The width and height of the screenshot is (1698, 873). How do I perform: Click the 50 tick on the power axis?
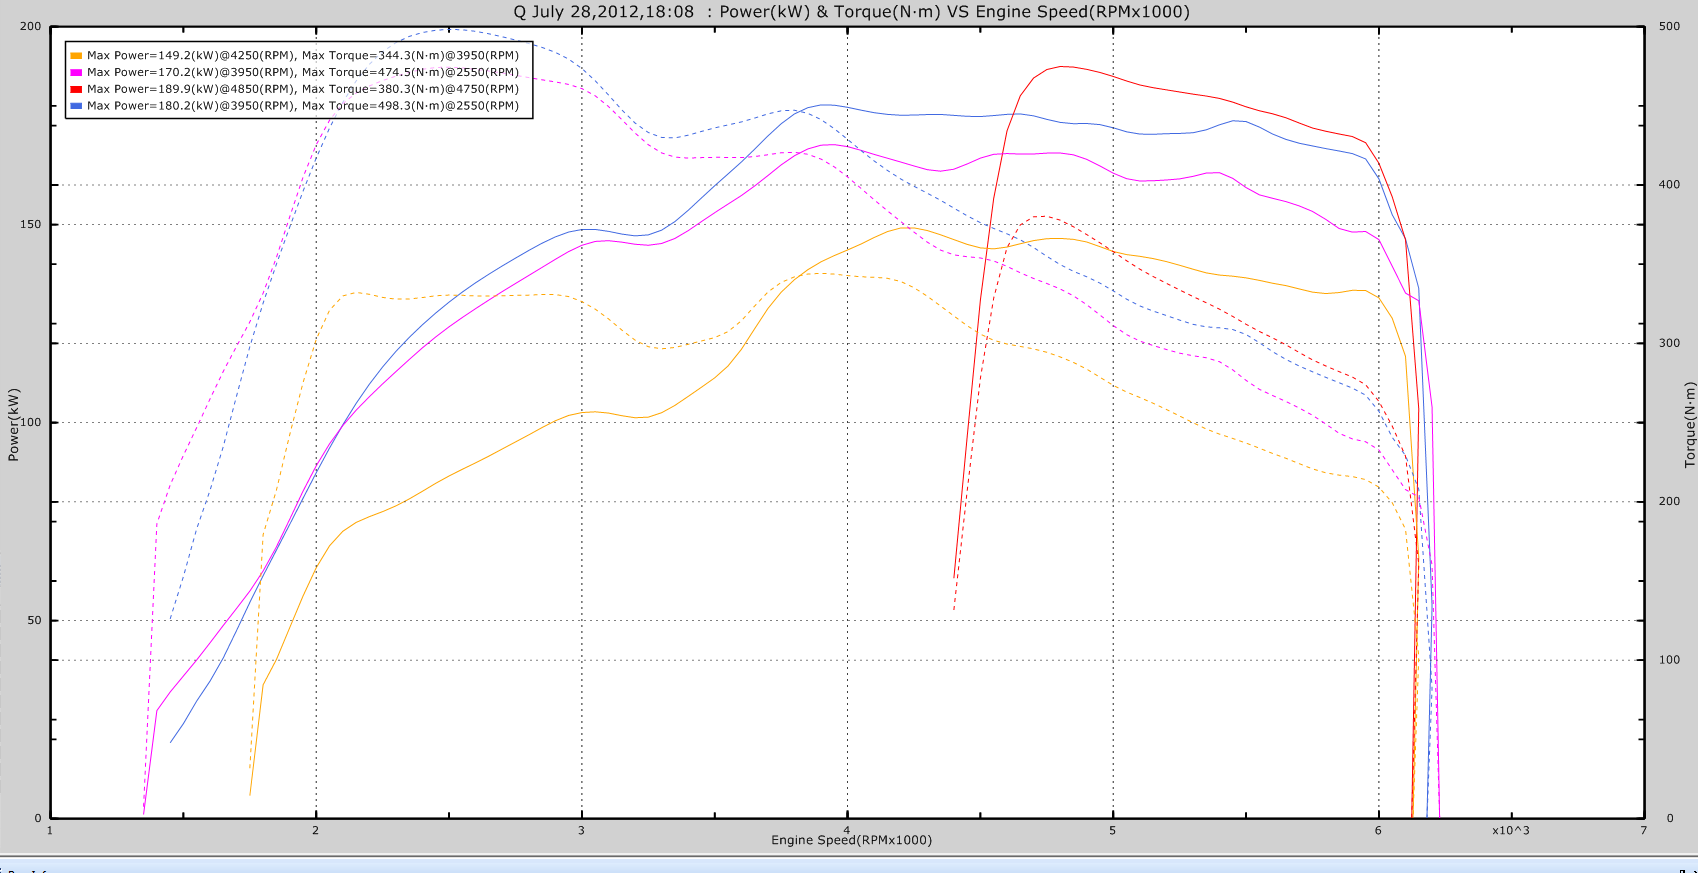[34, 621]
